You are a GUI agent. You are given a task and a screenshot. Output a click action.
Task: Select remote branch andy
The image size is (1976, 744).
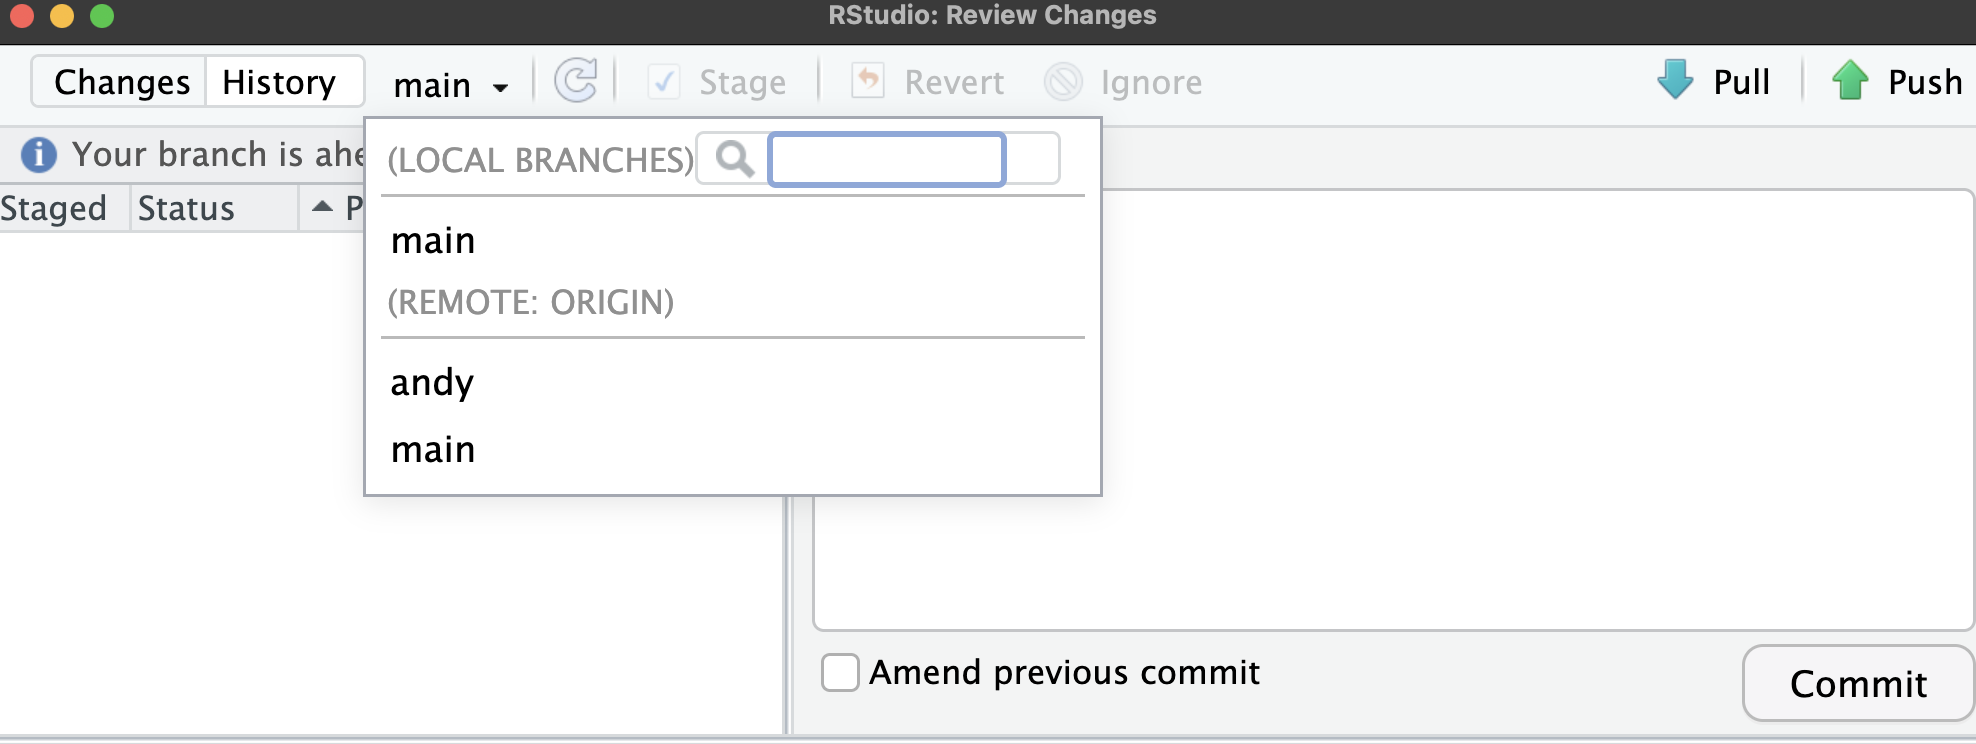coord(432,383)
